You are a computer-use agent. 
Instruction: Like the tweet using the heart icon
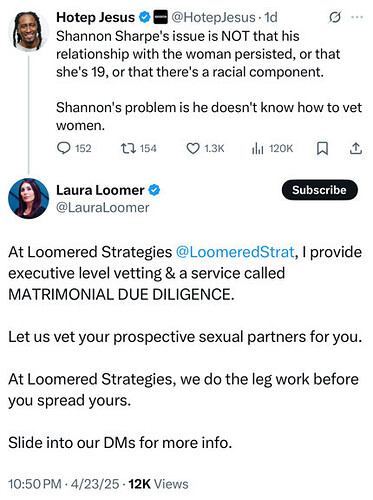[x=193, y=148]
